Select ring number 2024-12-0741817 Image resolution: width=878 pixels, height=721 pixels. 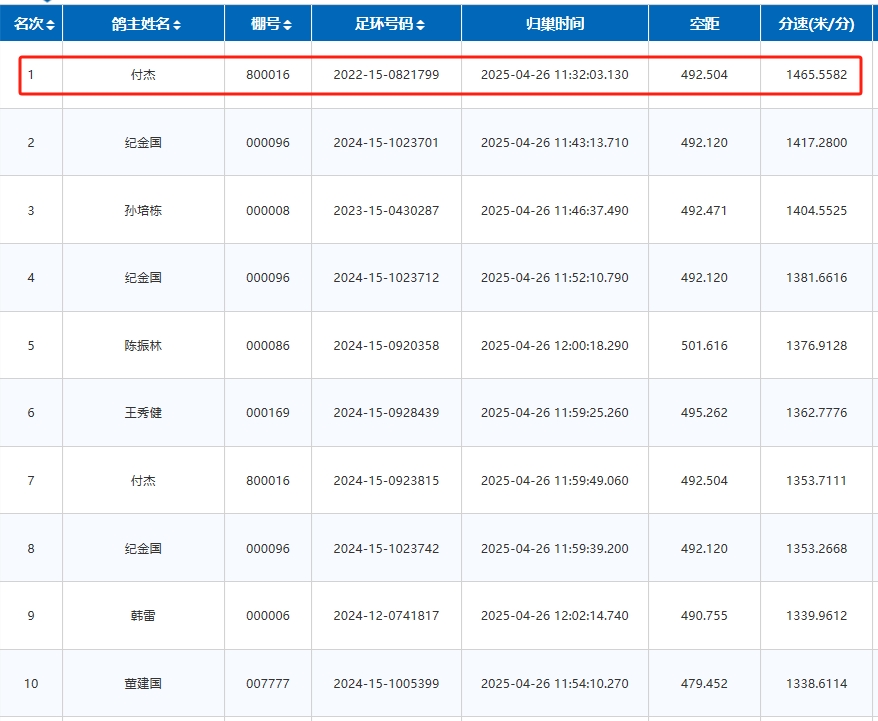(386, 616)
